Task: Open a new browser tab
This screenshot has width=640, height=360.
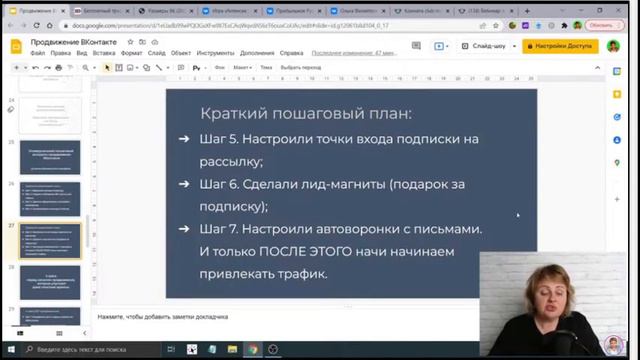Action: (x=527, y=11)
